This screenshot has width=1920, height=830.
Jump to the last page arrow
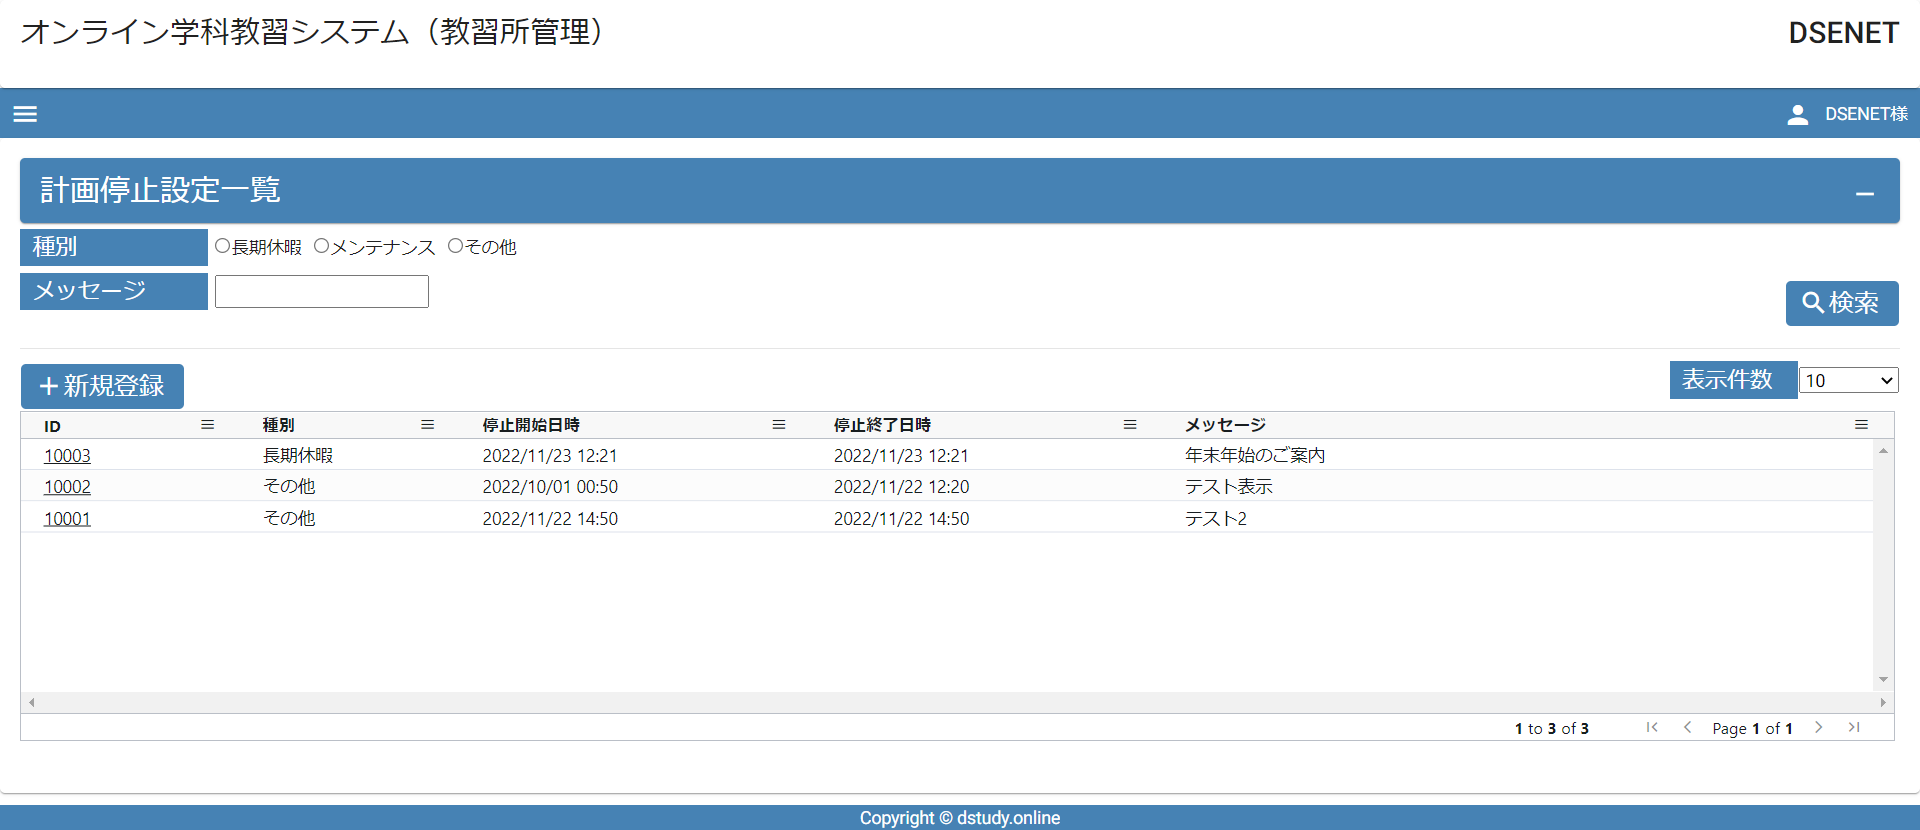click(1854, 728)
